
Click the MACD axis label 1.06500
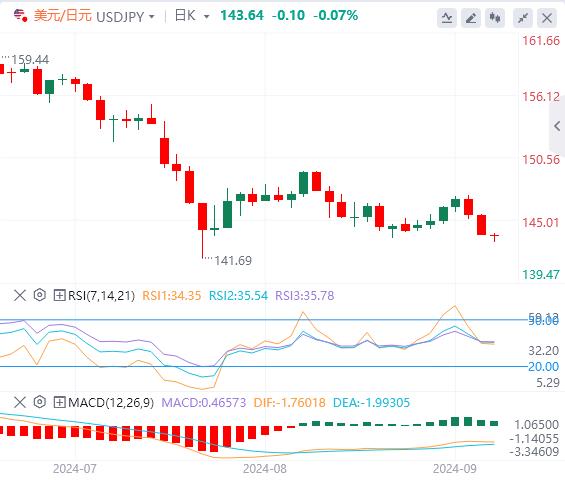click(537, 424)
